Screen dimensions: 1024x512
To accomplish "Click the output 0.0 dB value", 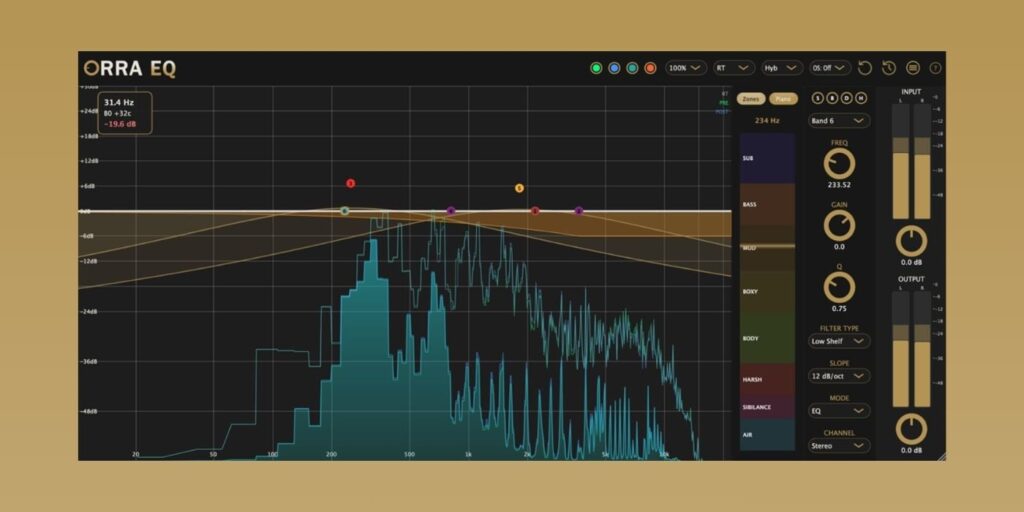I will 911,451.
